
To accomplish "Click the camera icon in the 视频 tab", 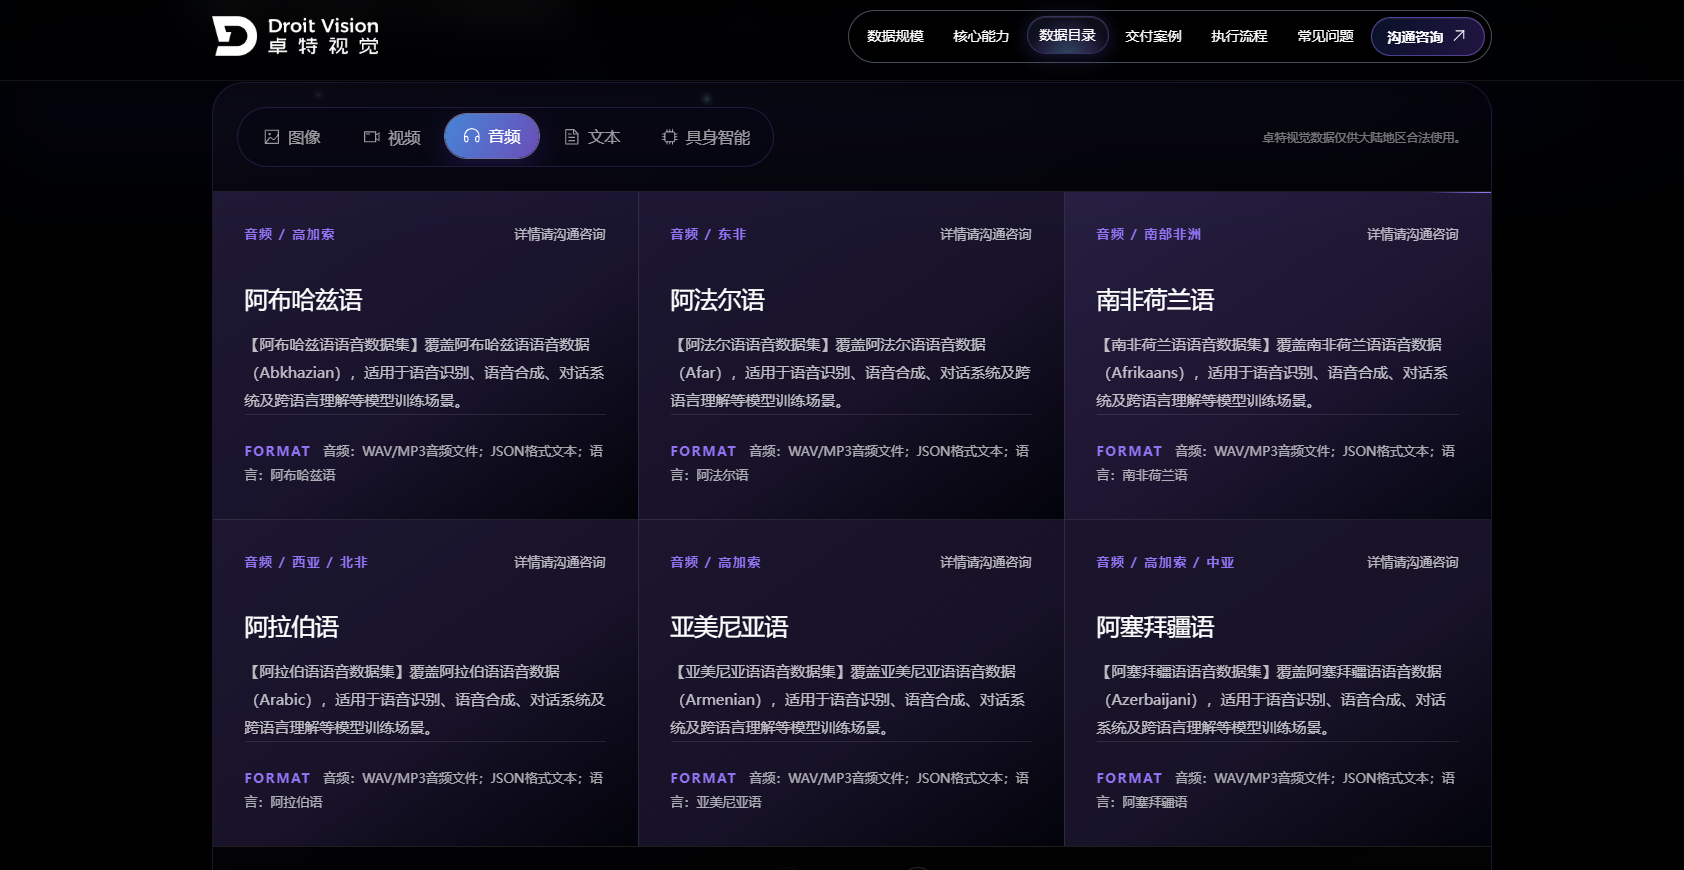I will 371,137.
